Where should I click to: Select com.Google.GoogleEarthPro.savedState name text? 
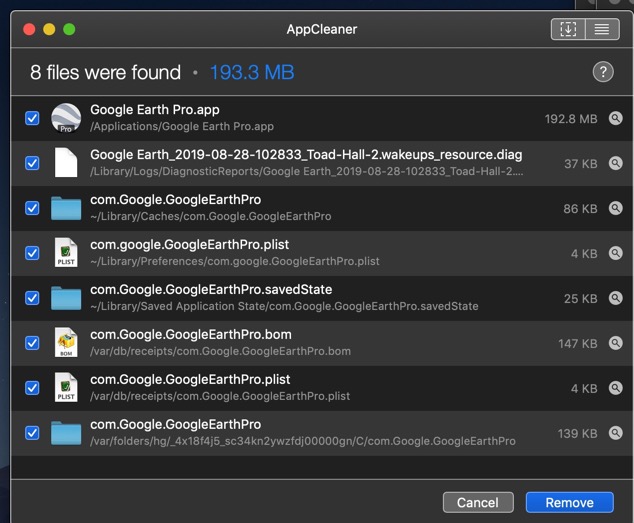(x=211, y=290)
